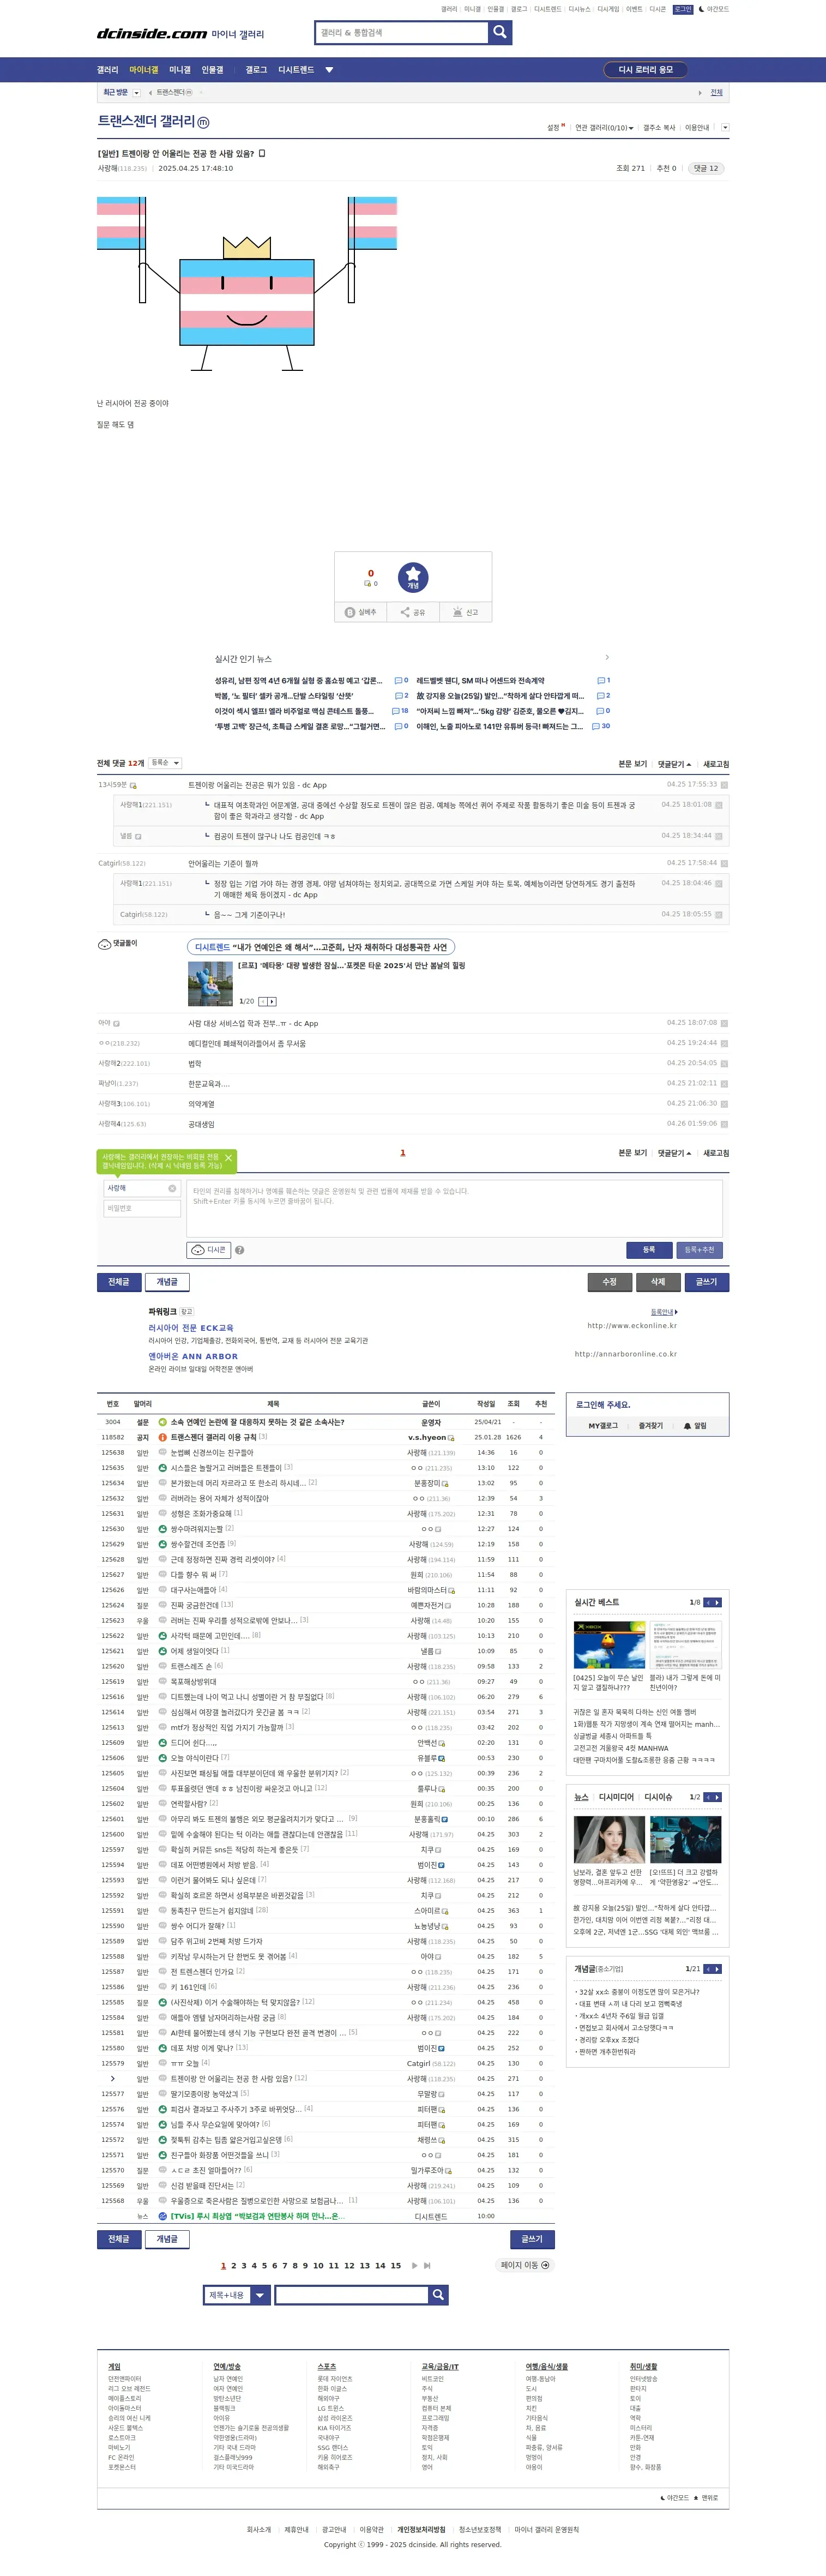Share the post via 공유 button
The height and width of the screenshot is (2576, 826).
tap(413, 612)
